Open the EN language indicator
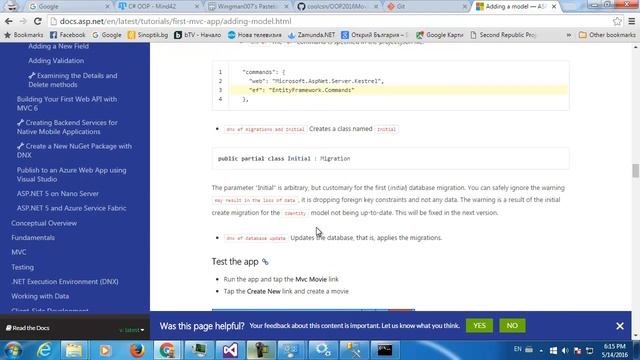Viewport: 640px width, 360px height. [x=518, y=349]
